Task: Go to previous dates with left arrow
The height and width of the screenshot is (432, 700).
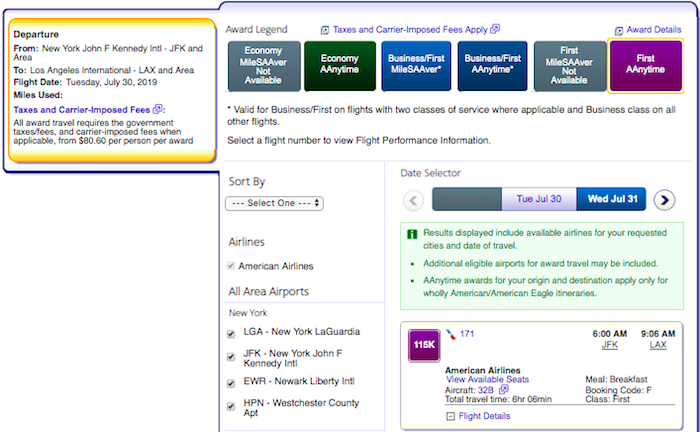Action: (x=413, y=200)
